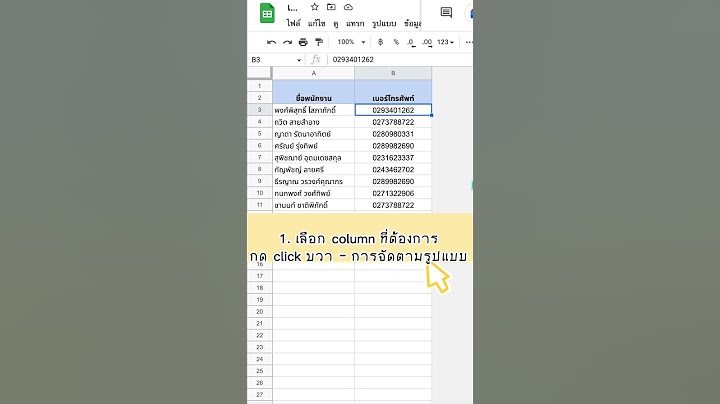Click the name cell in row 8
Image resolution: width=720 pixels, height=404 pixels.
coord(314,169)
